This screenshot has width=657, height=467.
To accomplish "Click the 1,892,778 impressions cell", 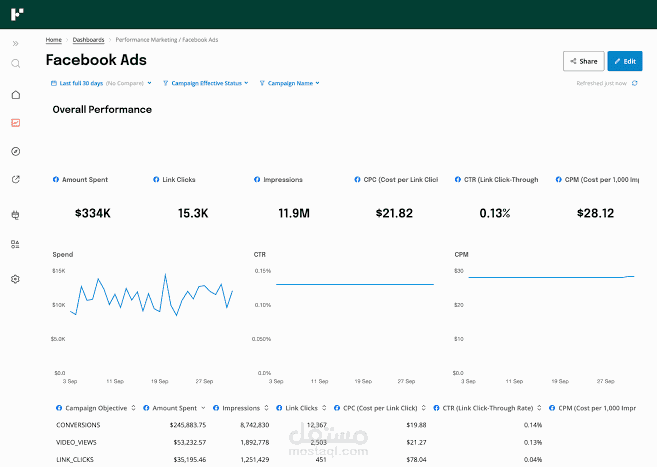I will (x=255, y=442).
